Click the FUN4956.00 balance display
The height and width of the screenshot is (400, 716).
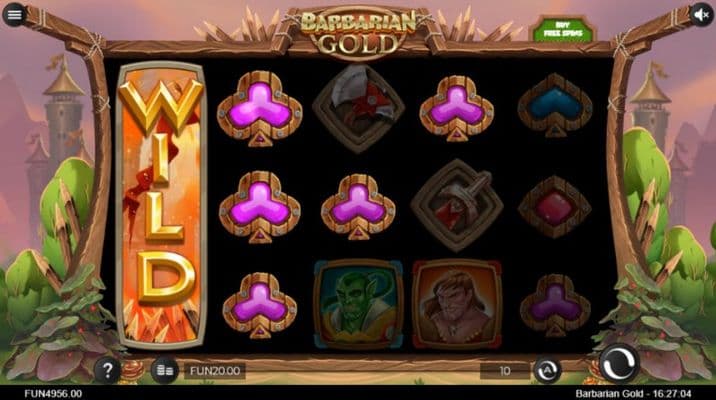[x=53, y=393]
